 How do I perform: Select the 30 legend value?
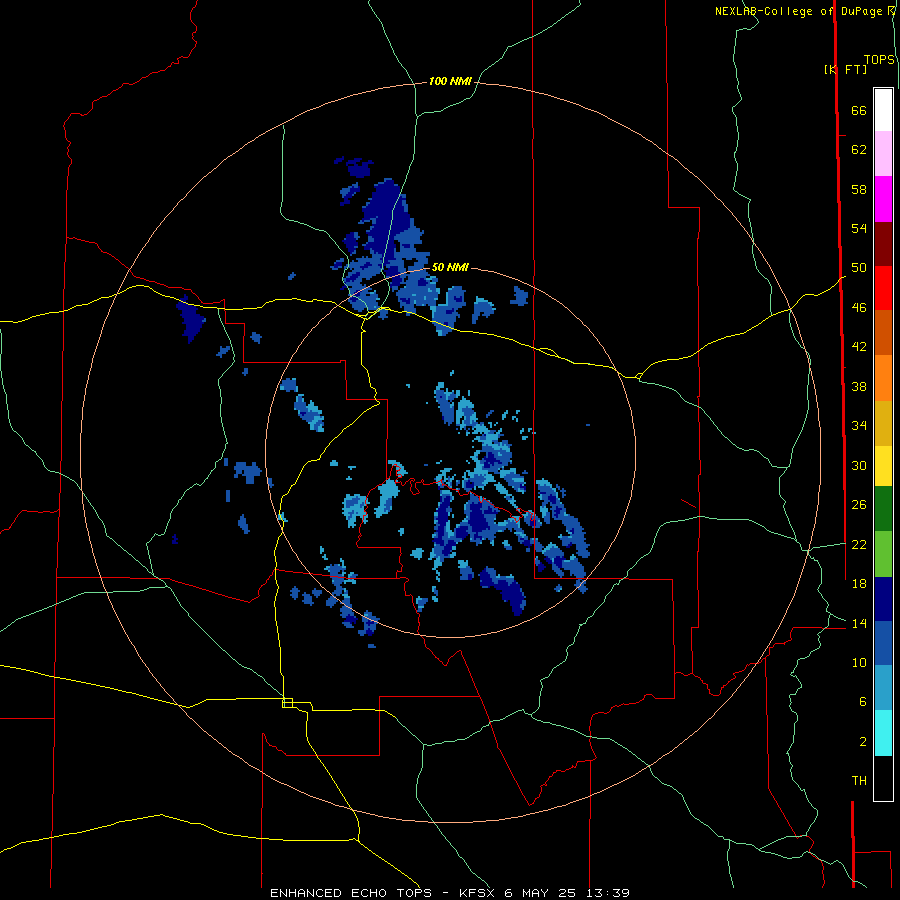point(859,465)
